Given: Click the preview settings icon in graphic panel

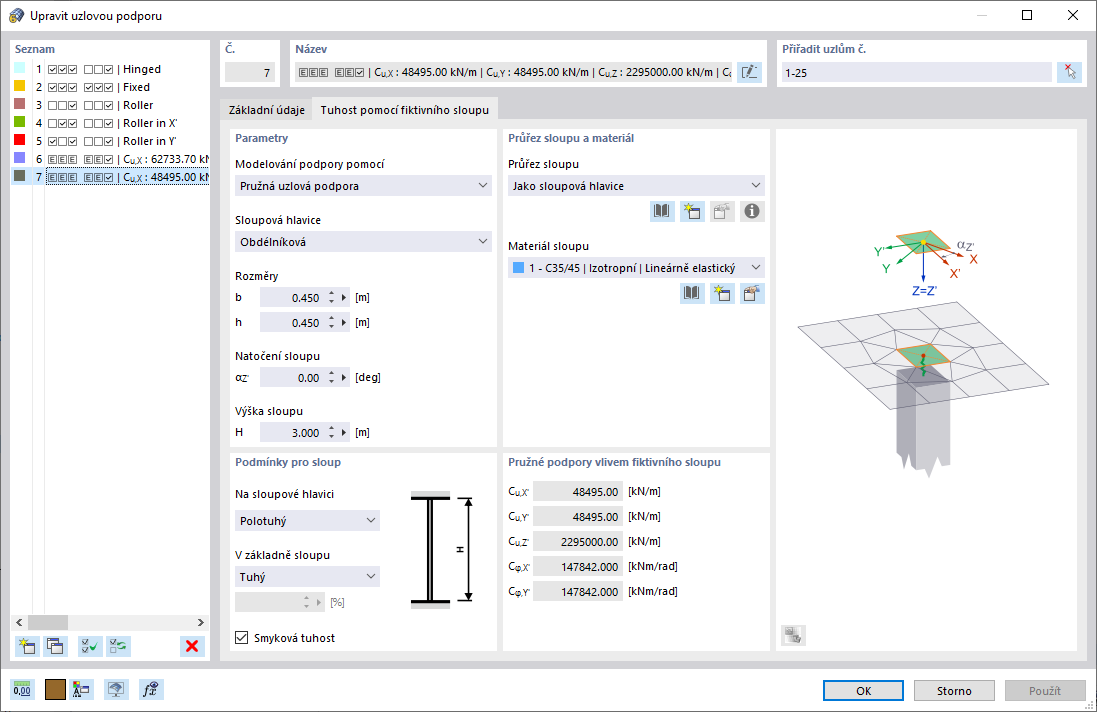Looking at the screenshot, I should coord(793,635).
